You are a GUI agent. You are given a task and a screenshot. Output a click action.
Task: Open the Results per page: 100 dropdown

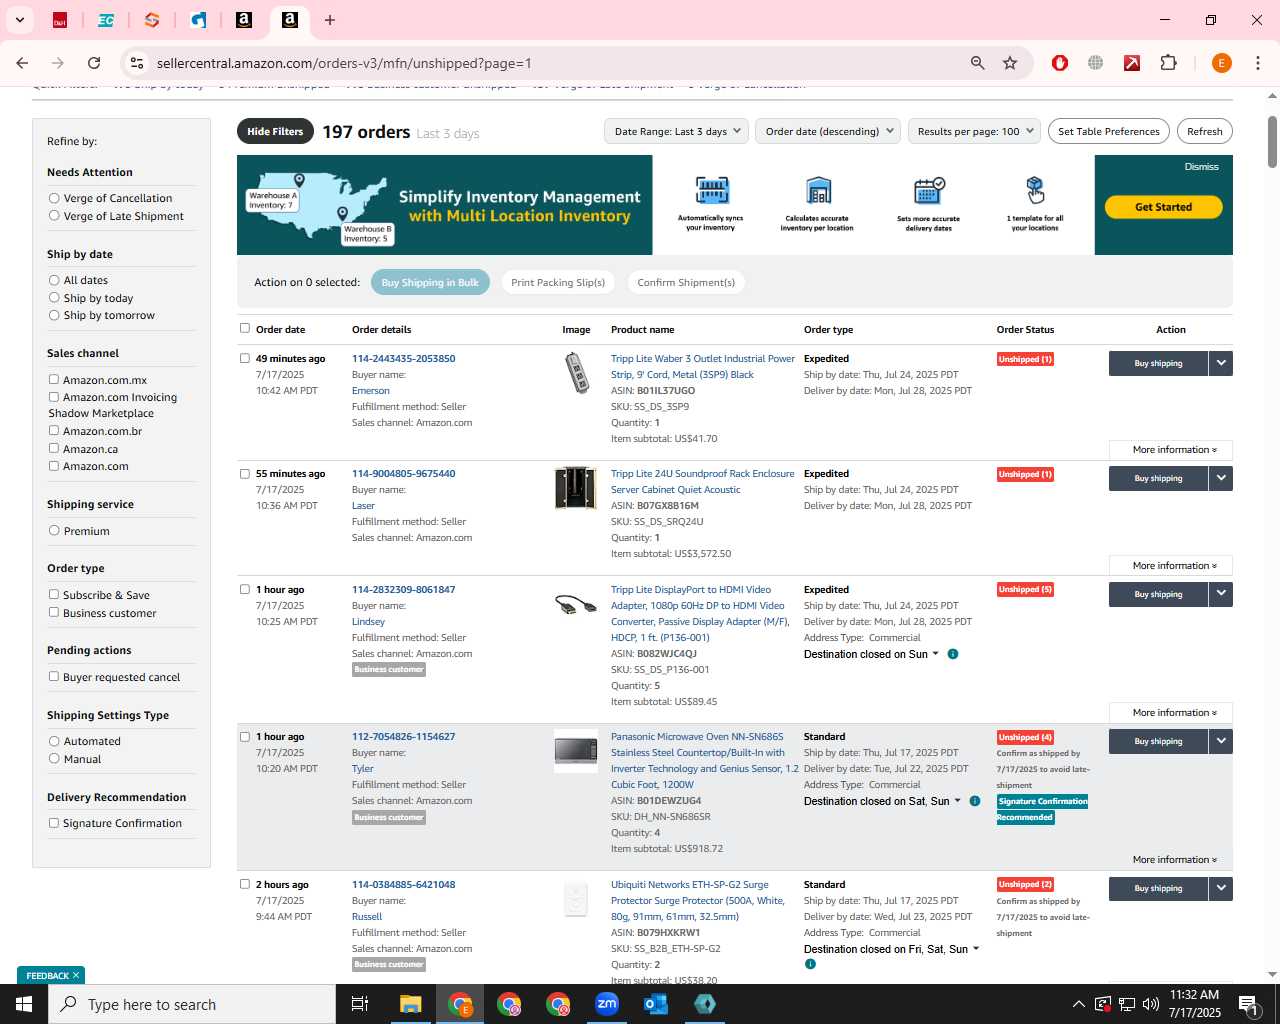pyautogui.click(x=975, y=131)
